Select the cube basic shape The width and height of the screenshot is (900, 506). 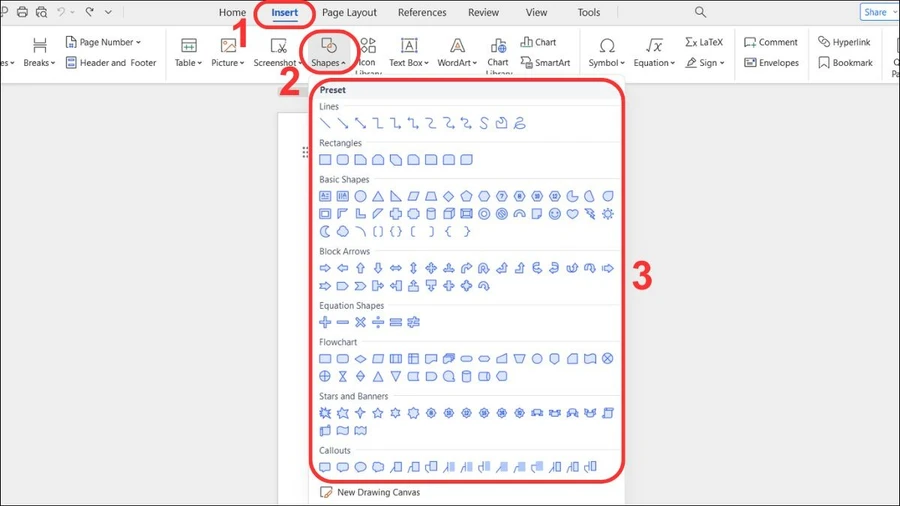click(448, 214)
